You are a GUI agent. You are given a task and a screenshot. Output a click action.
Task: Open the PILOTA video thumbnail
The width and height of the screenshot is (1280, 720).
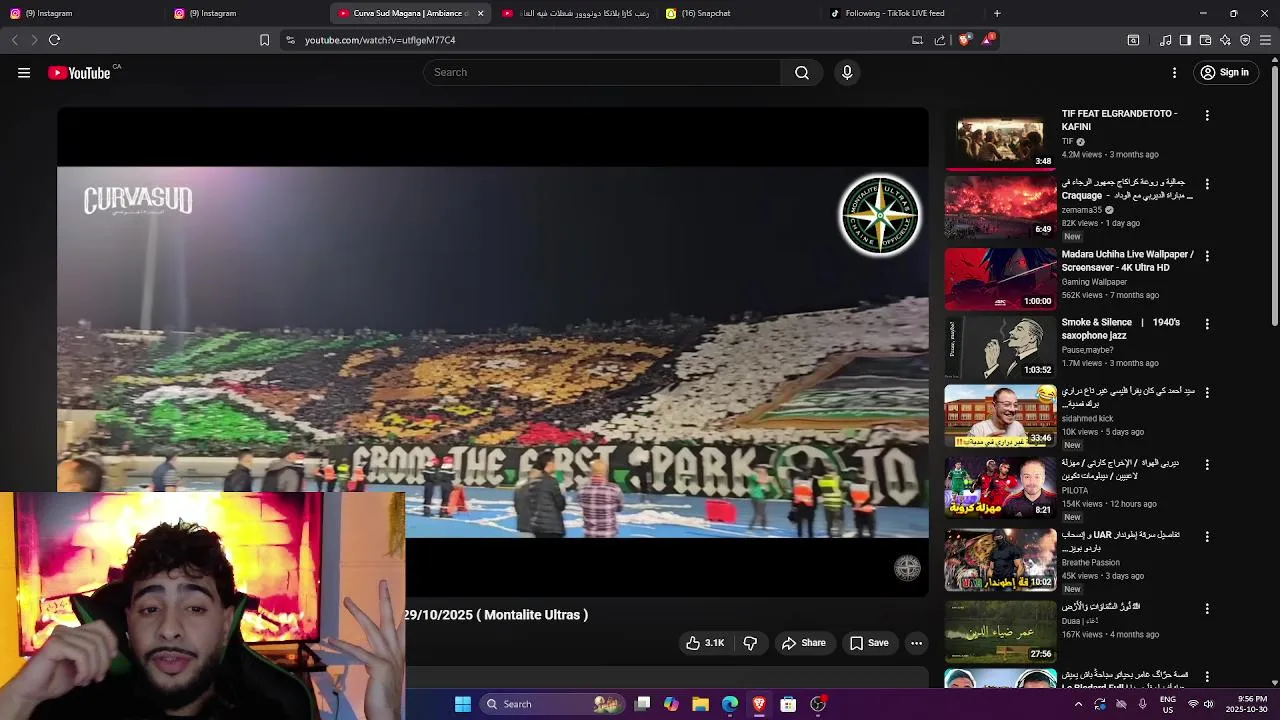(1000, 487)
